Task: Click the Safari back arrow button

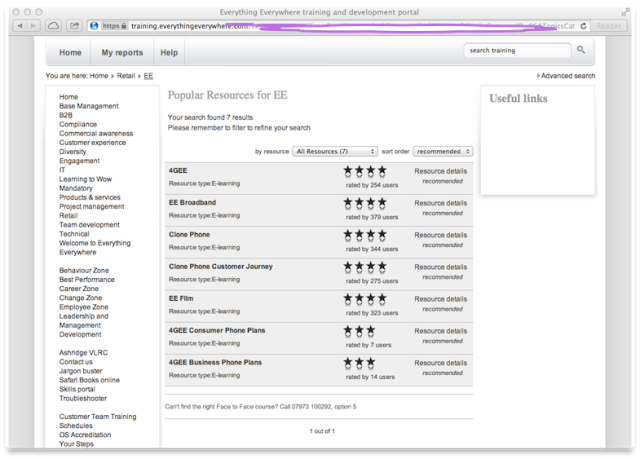Action: [20, 26]
